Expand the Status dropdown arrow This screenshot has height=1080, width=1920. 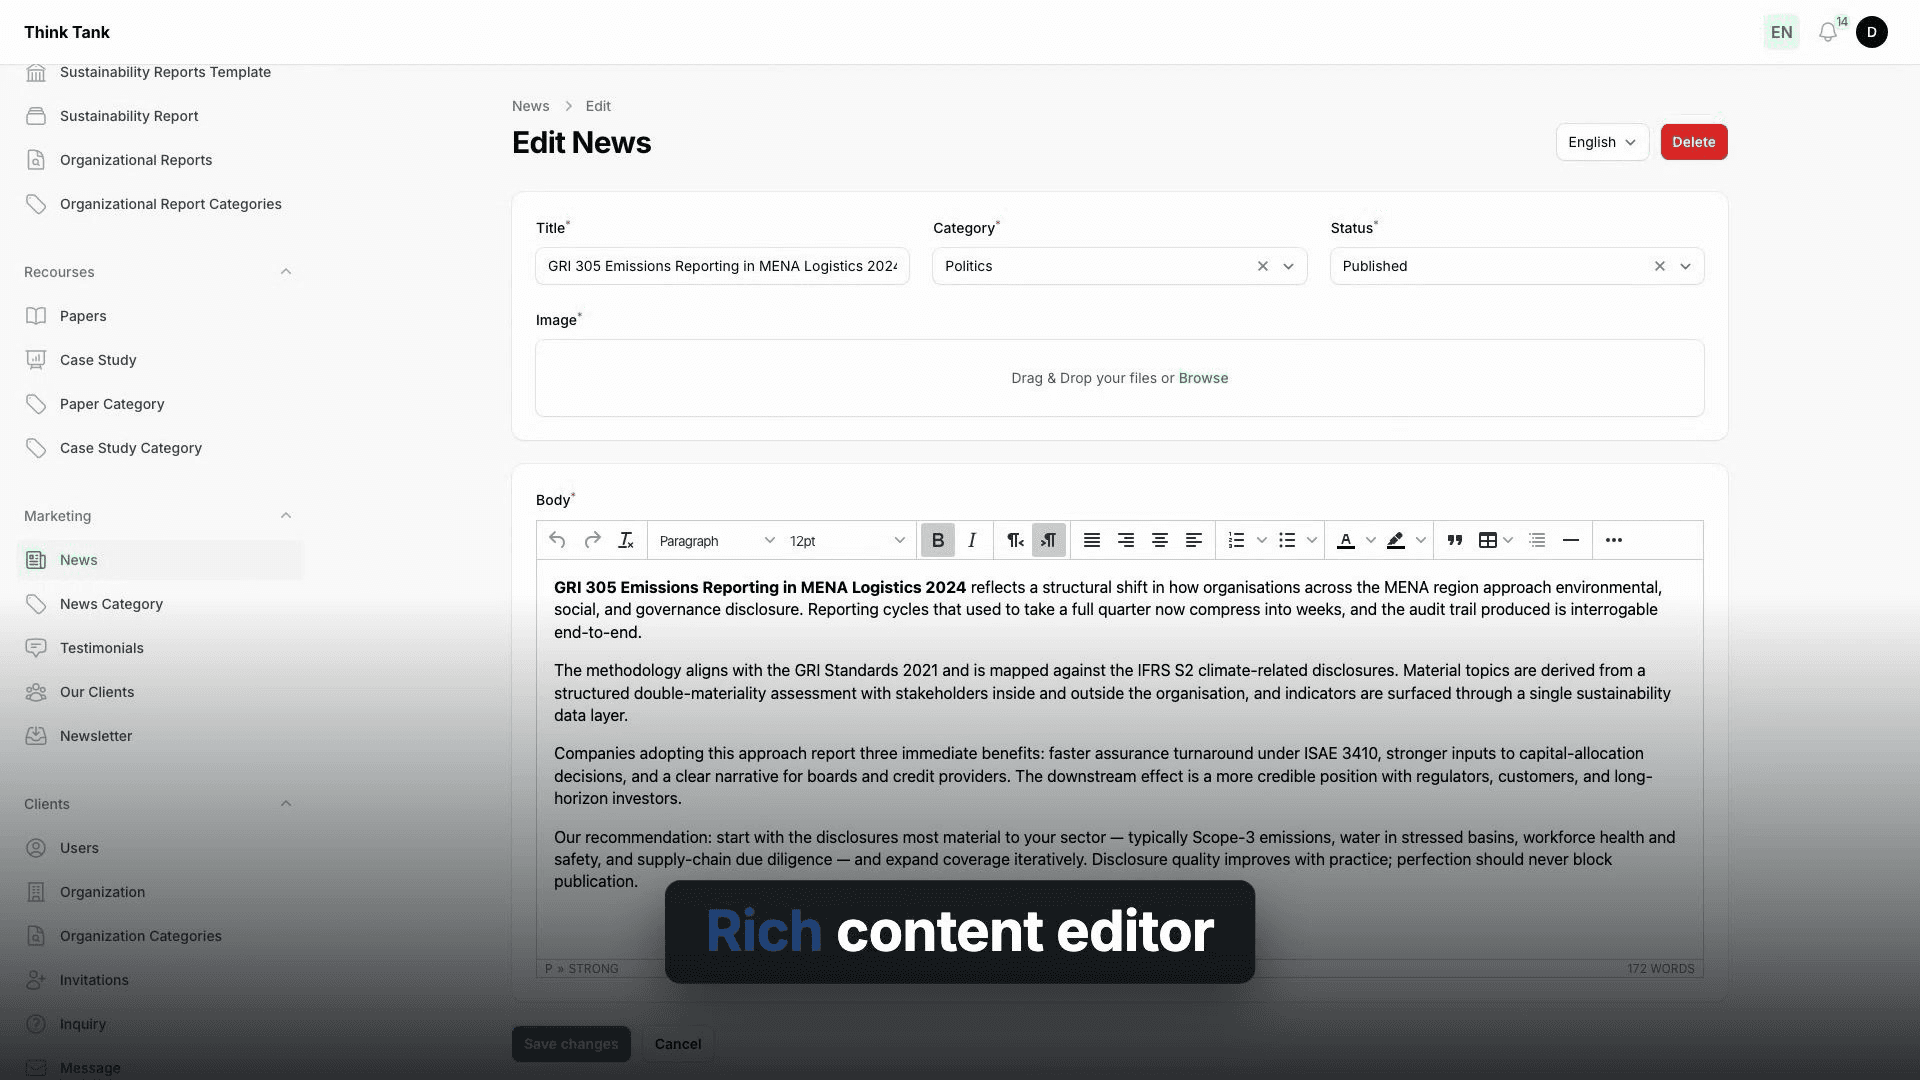click(x=1686, y=266)
